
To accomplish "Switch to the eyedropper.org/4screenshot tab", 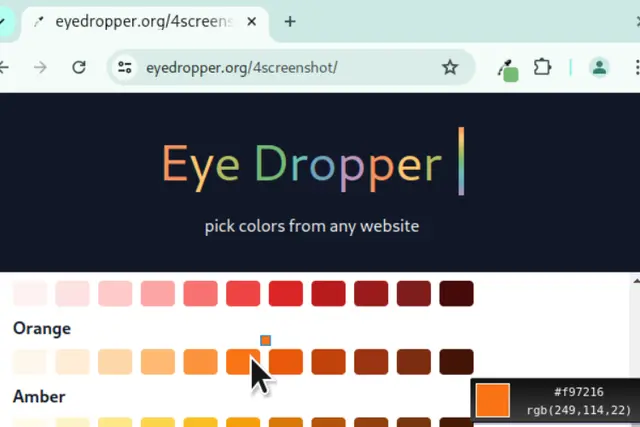I will 145,22.
